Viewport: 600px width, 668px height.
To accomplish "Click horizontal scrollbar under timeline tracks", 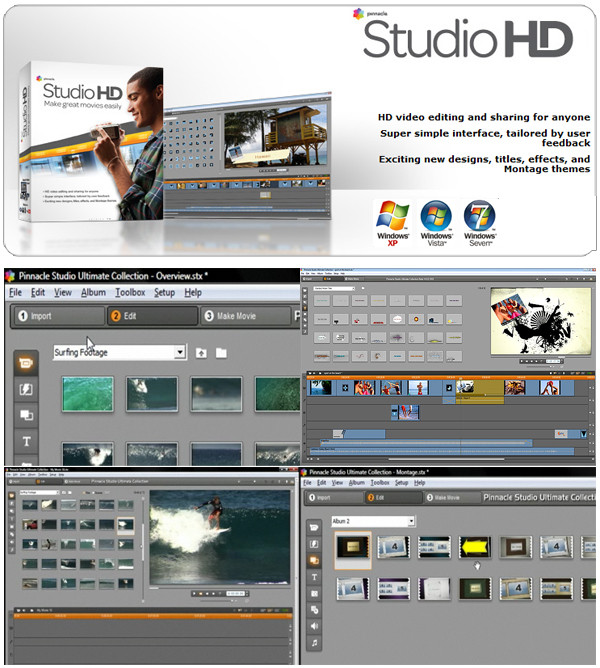I will point(447,459).
